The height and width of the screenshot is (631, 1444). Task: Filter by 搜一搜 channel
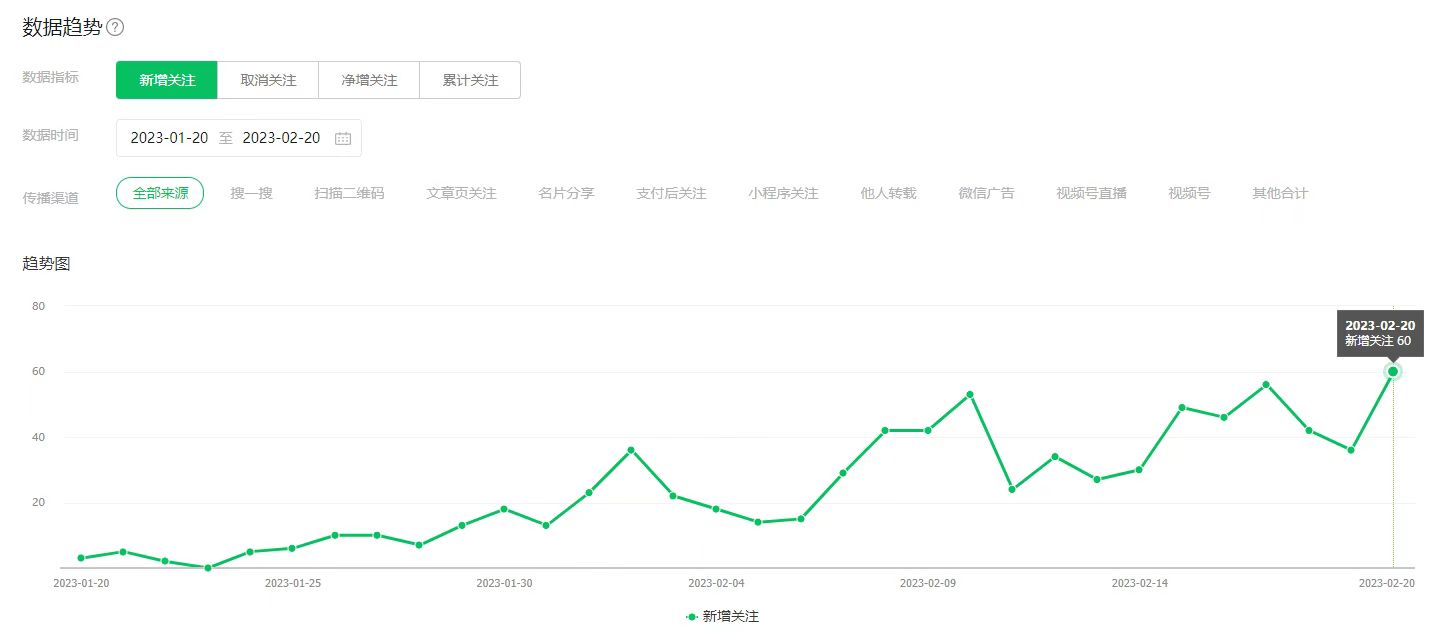pos(251,193)
